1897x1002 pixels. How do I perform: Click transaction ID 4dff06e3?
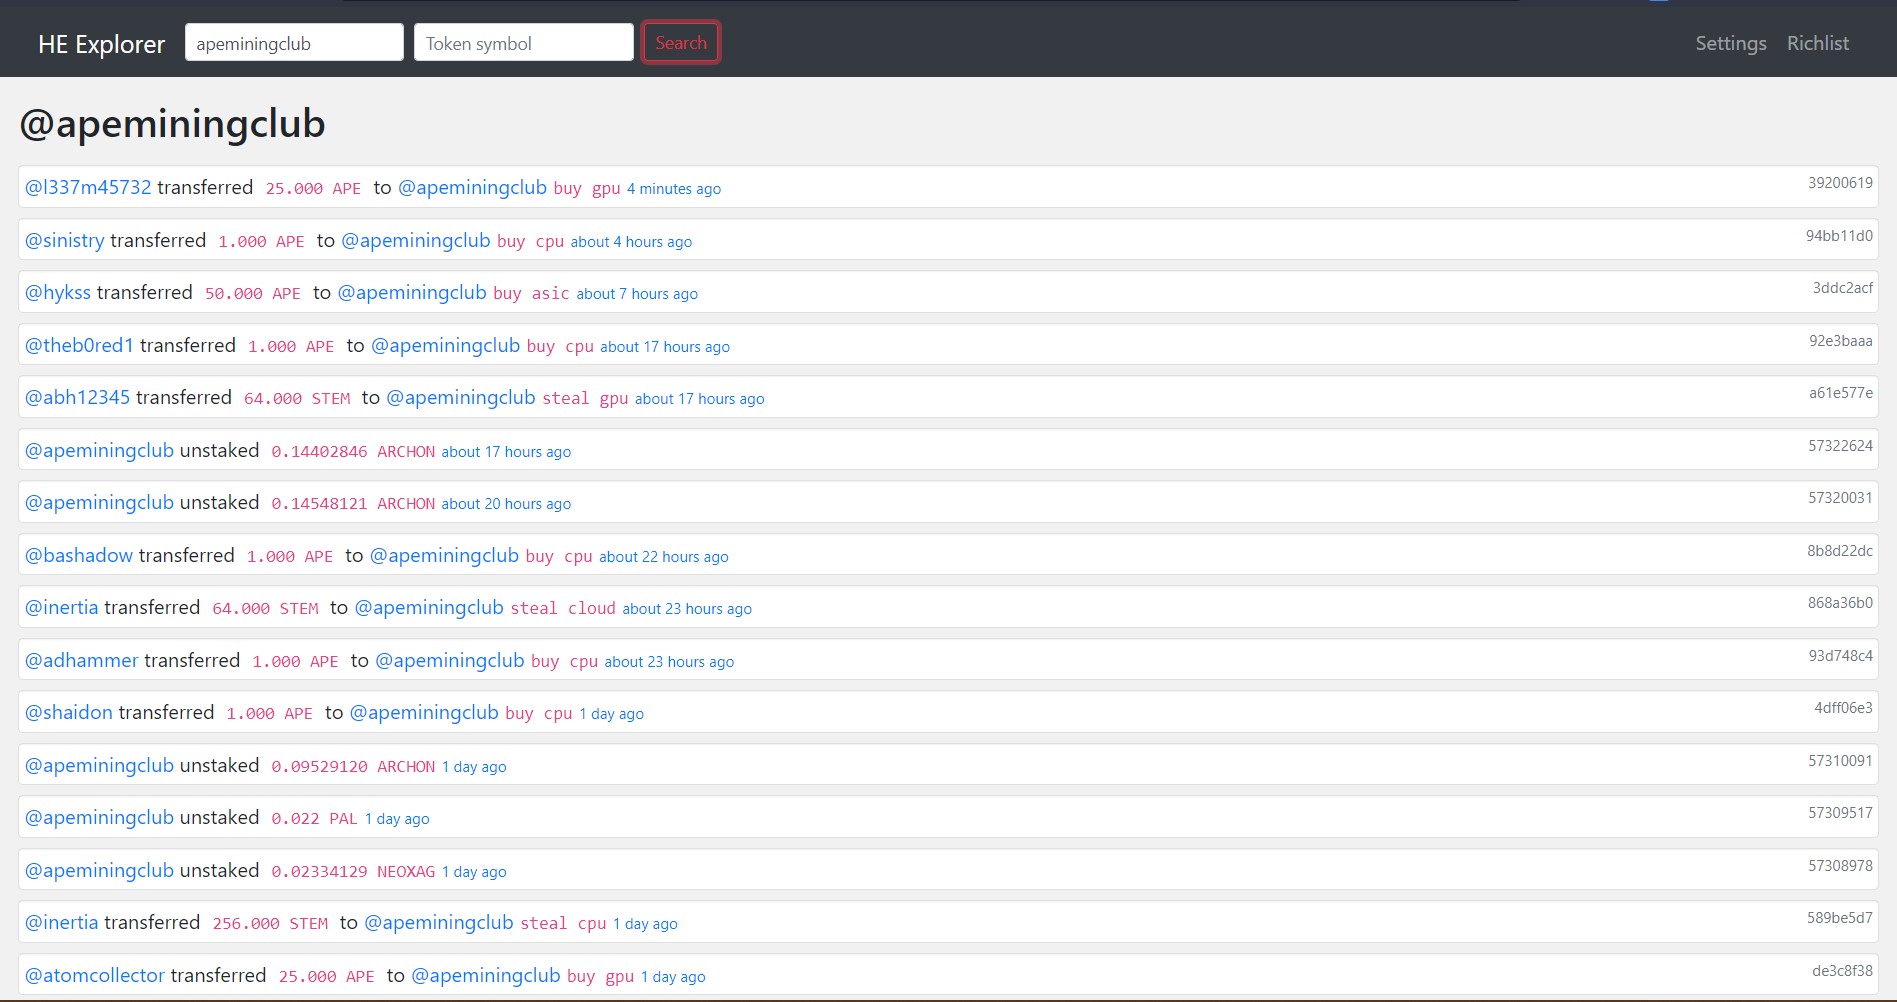coord(1843,708)
